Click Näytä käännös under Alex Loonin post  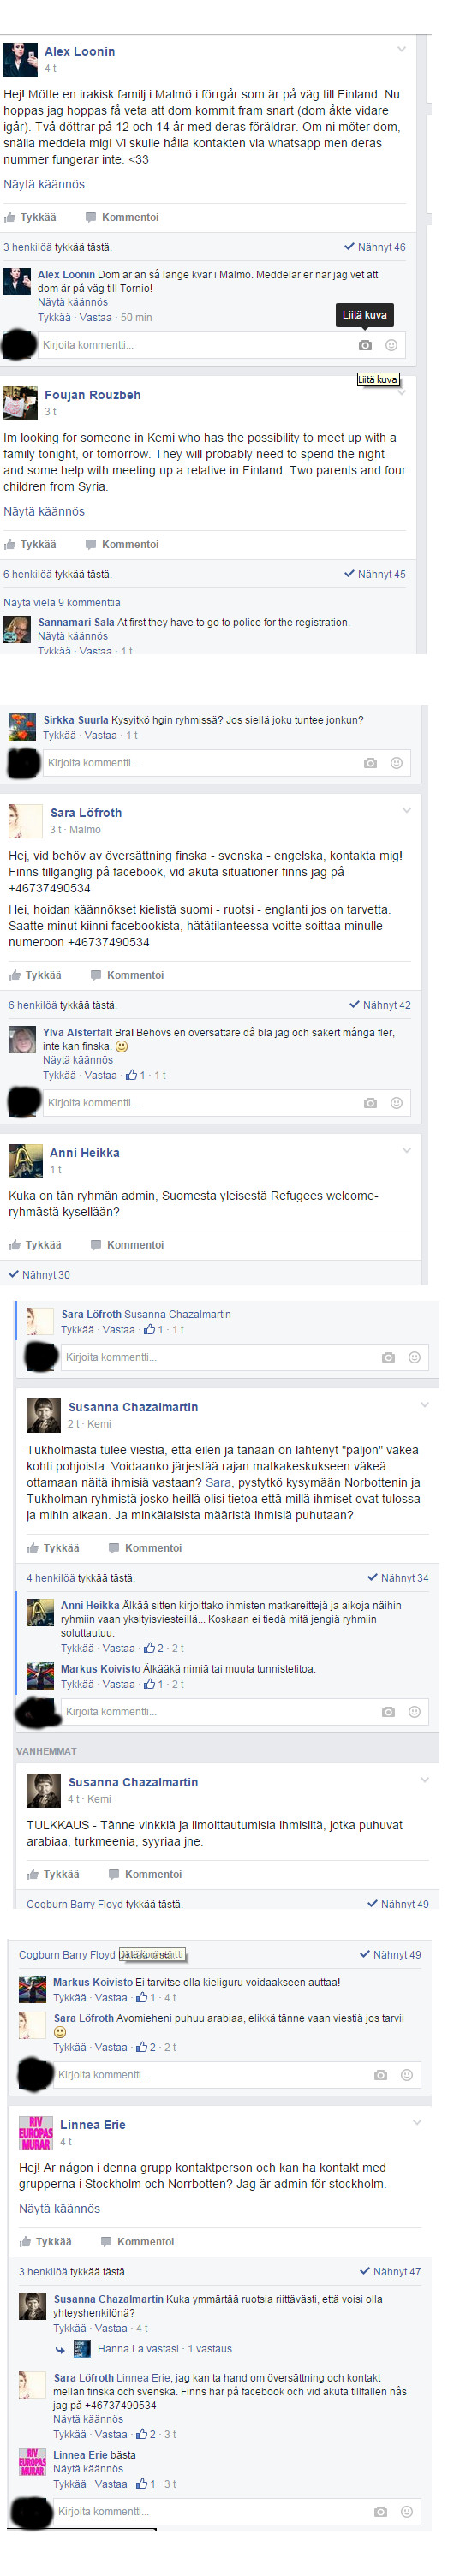point(44,184)
